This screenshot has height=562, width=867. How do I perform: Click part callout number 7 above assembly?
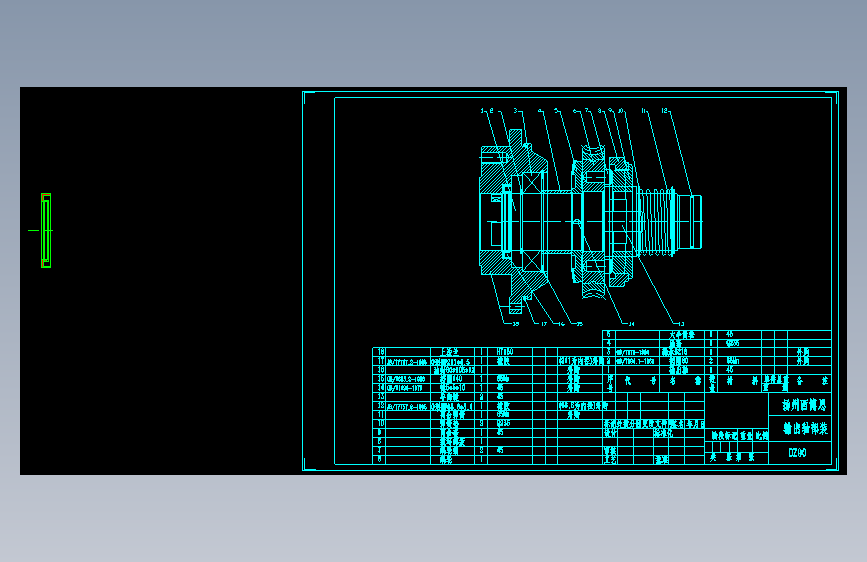coord(587,111)
